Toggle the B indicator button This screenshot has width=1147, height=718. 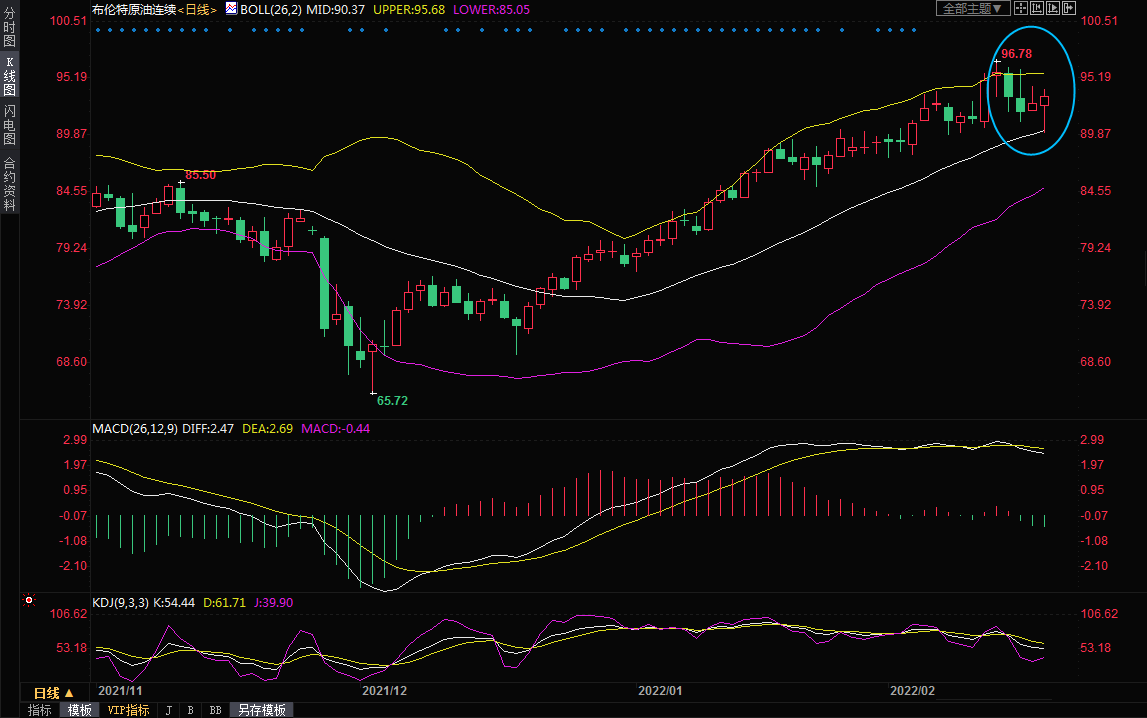(190, 710)
